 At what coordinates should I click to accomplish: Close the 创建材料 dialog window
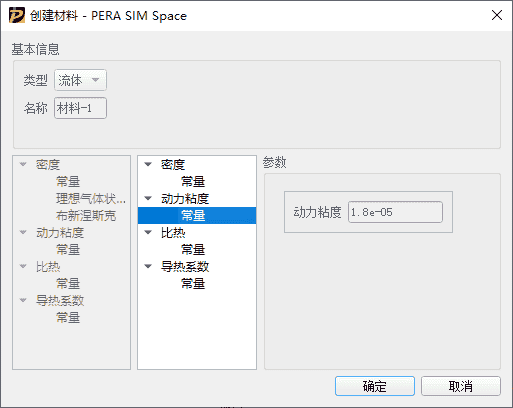pos(497,15)
